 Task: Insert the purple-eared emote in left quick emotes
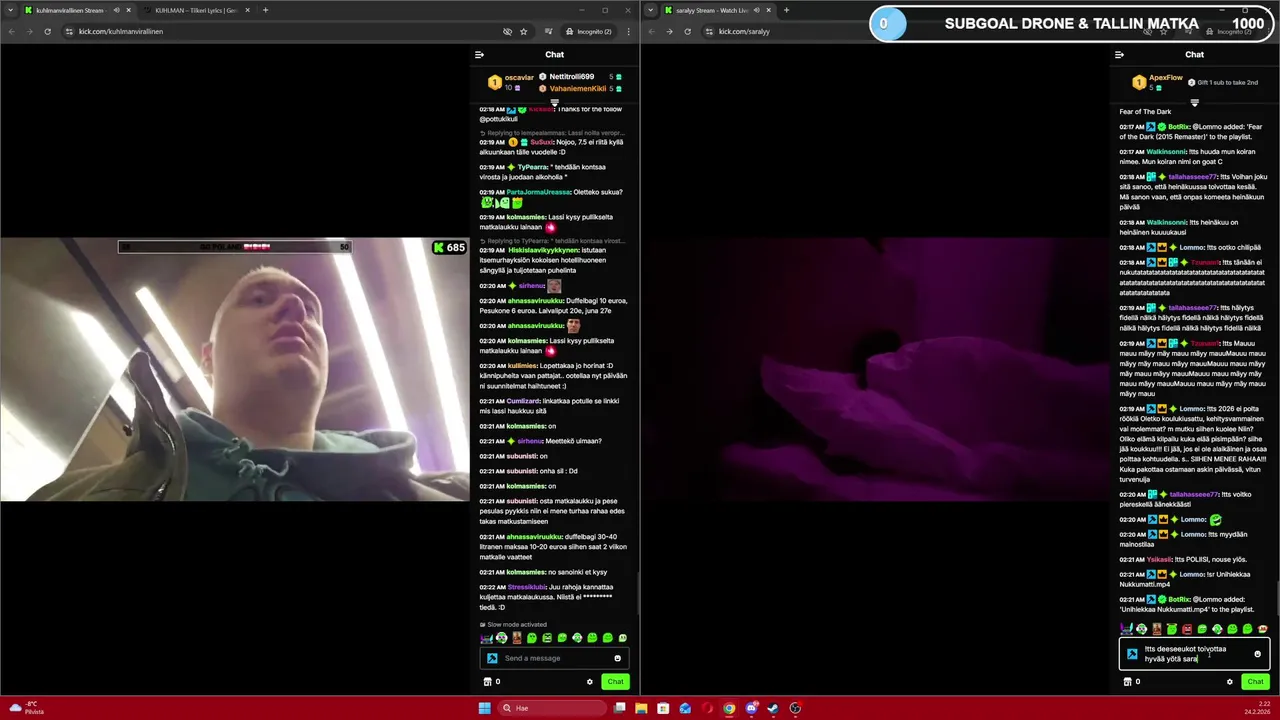[486, 638]
